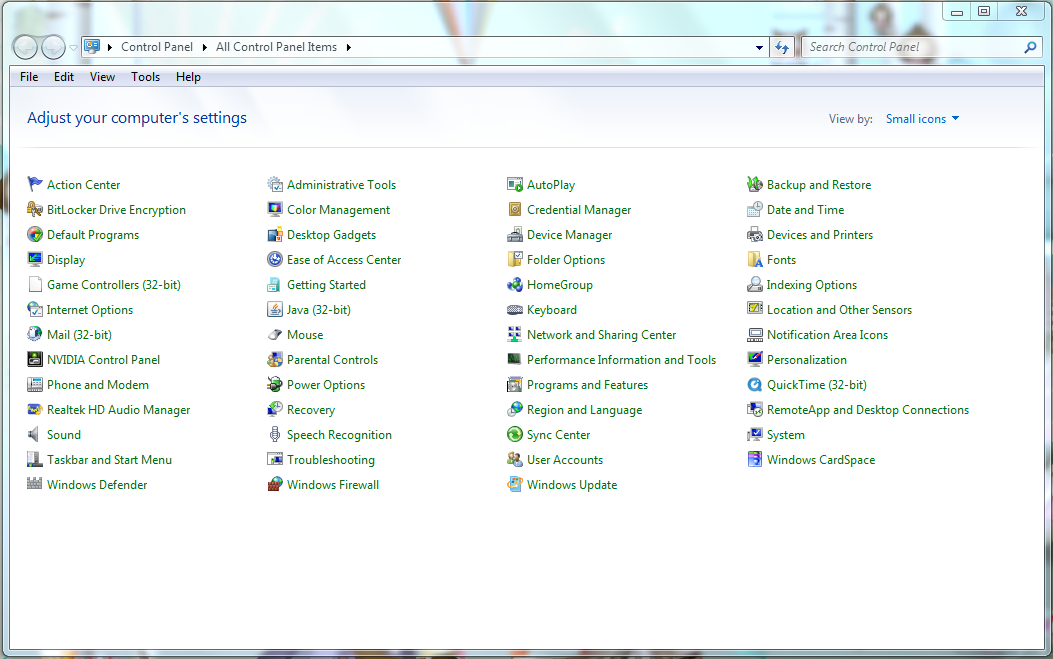This screenshot has width=1053, height=659.
Task: Click the Refresh button beside address bar
Action: coord(782,47)
